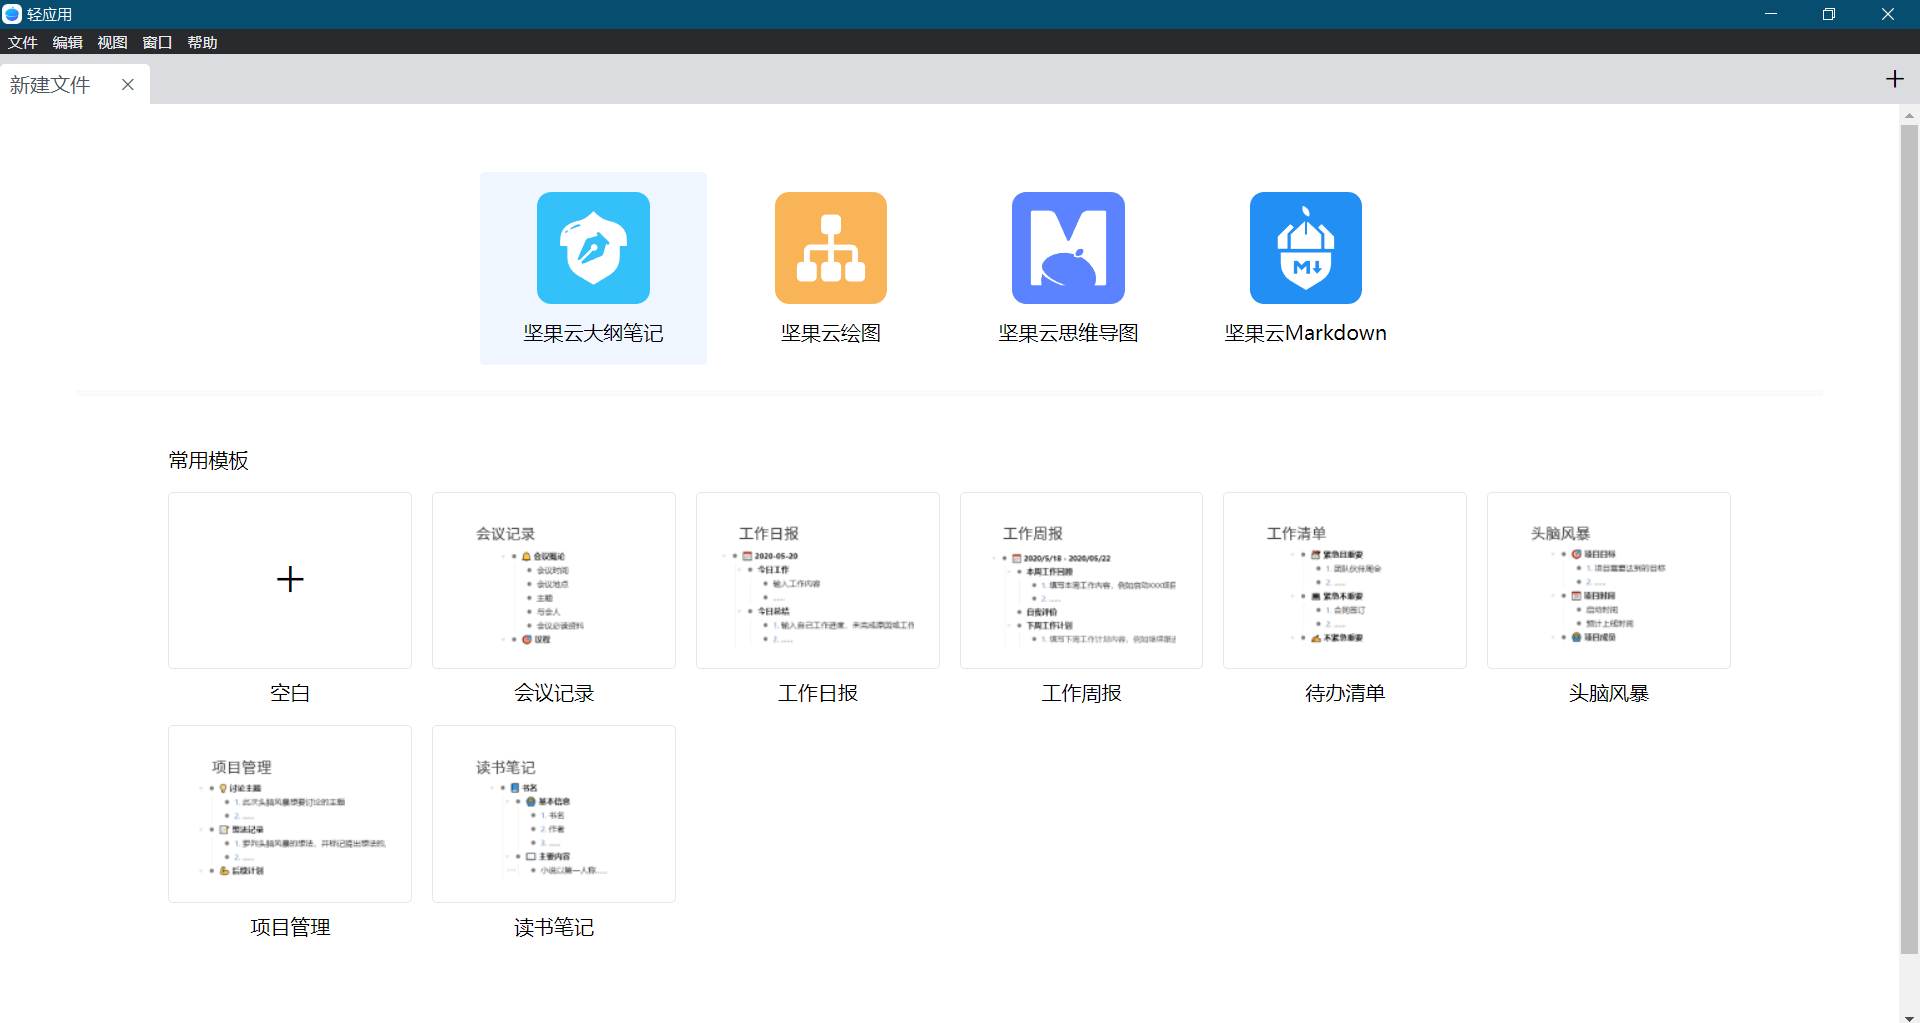This screenshot has width=1920, height=1023.
Task: Choose the 待办清单 template thumbnail
Action: click(1345, 580)
